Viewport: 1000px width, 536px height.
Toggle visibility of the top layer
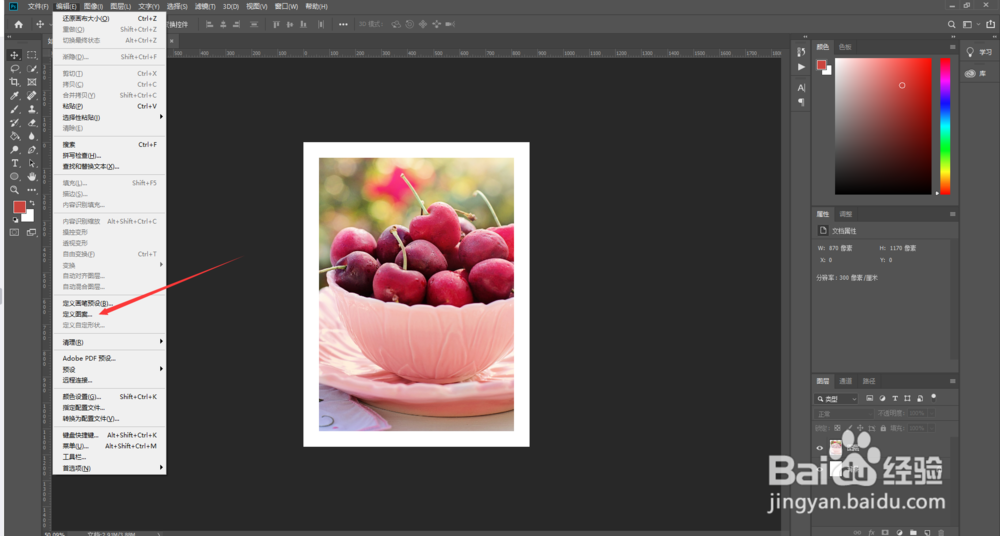click(x=820, y=448)
